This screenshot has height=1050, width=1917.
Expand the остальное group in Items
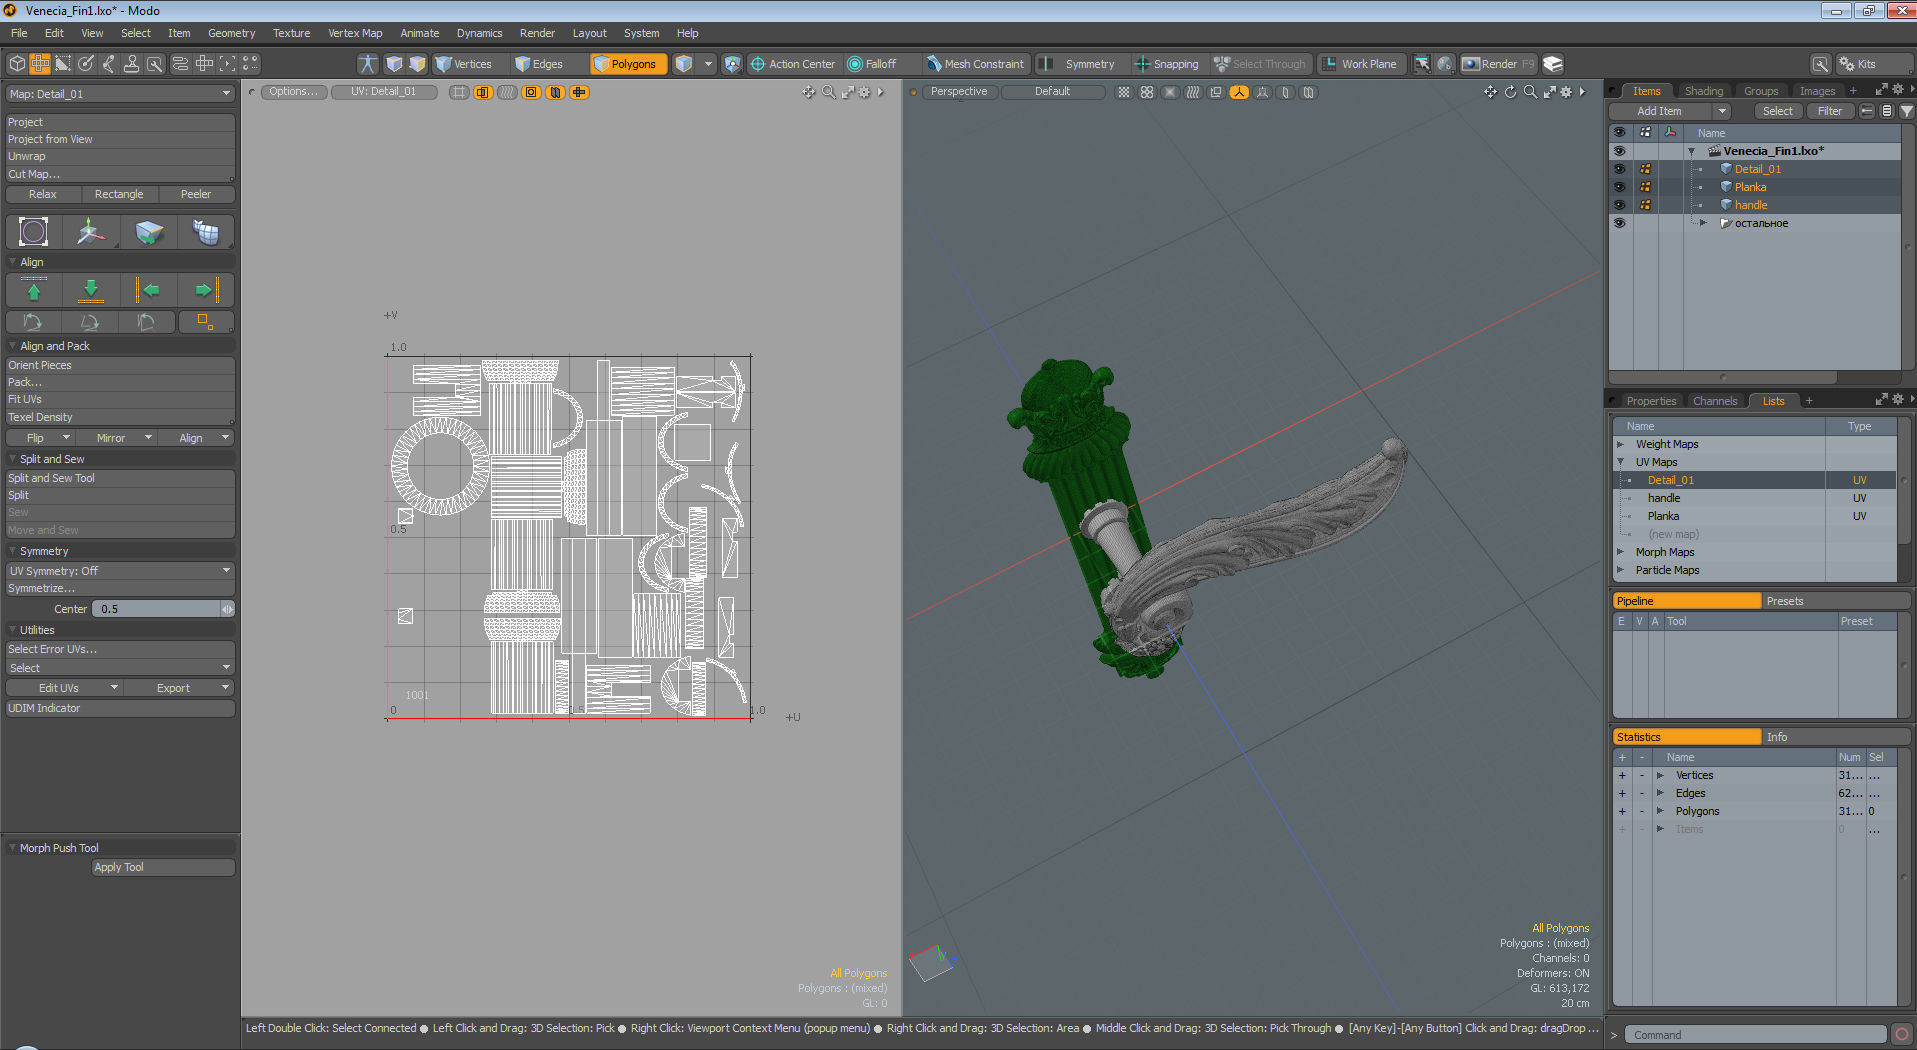pos(1703,223)
